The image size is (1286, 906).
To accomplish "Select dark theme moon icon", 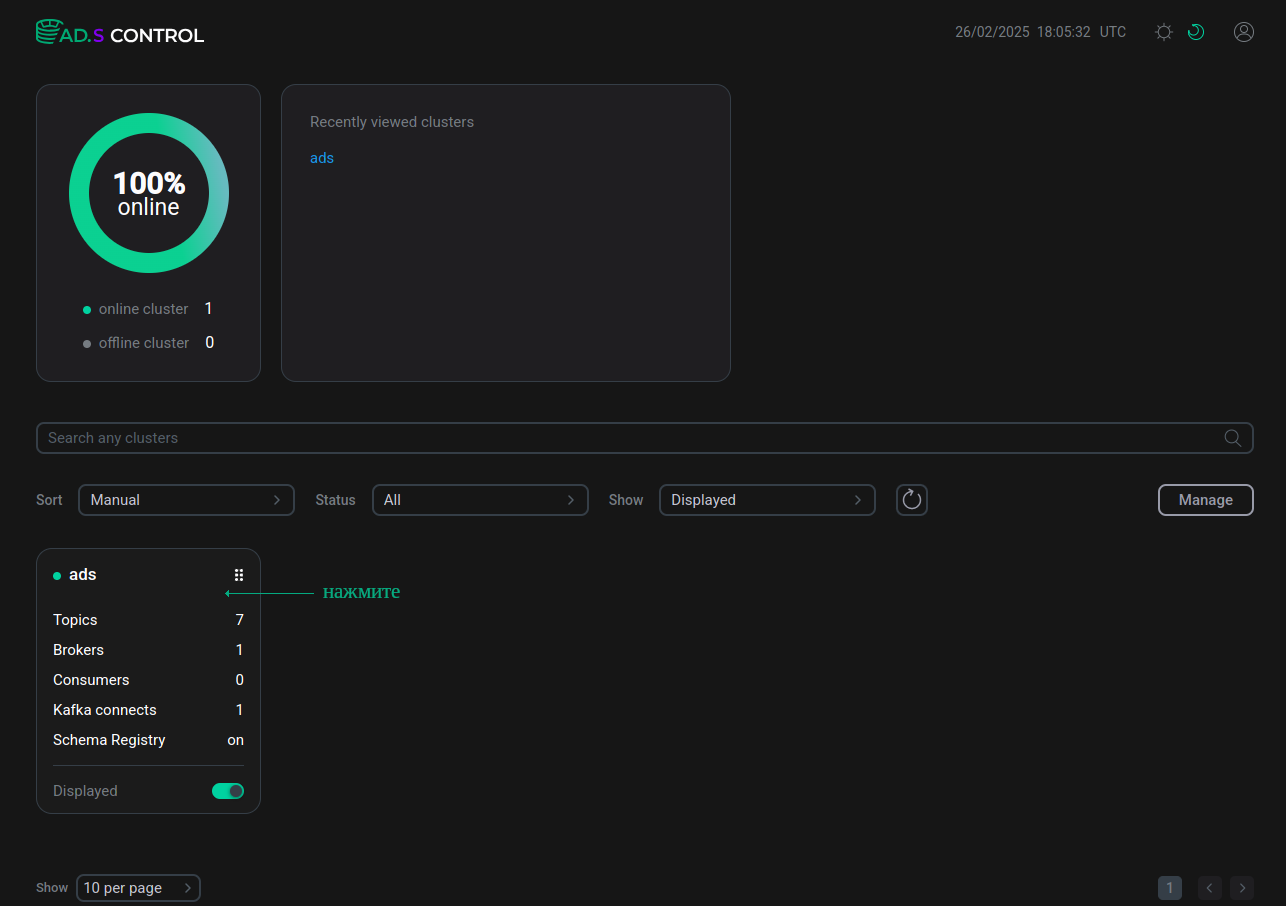I will [1195, 32].
